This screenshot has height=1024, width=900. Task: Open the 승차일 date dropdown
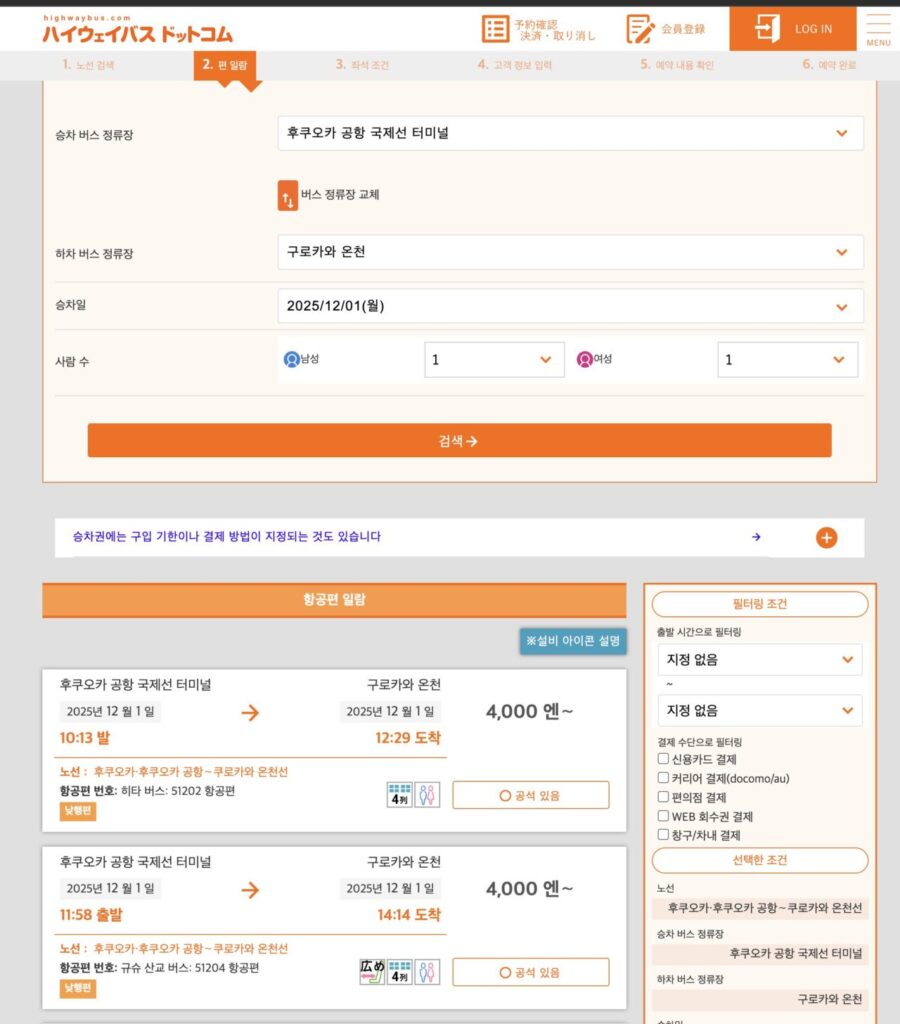click(x=570, y=304)
